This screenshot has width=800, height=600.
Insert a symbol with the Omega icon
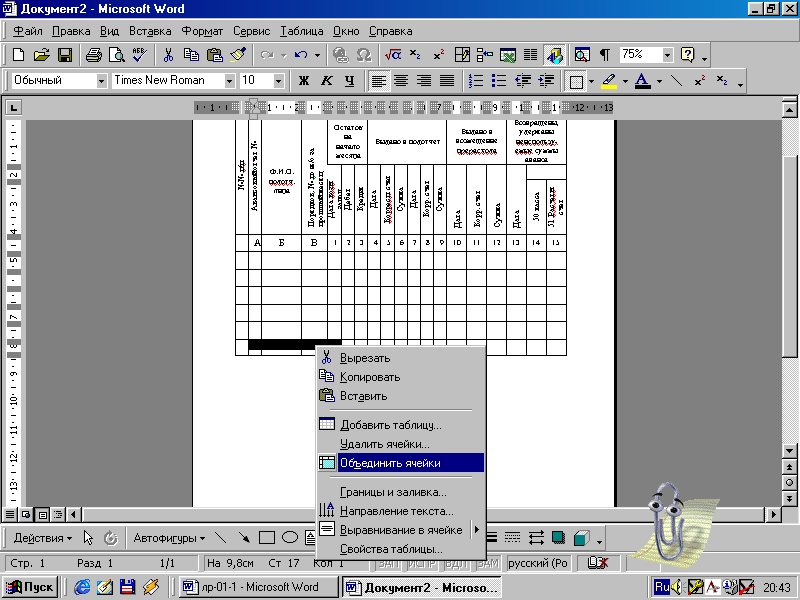(364, 55)
